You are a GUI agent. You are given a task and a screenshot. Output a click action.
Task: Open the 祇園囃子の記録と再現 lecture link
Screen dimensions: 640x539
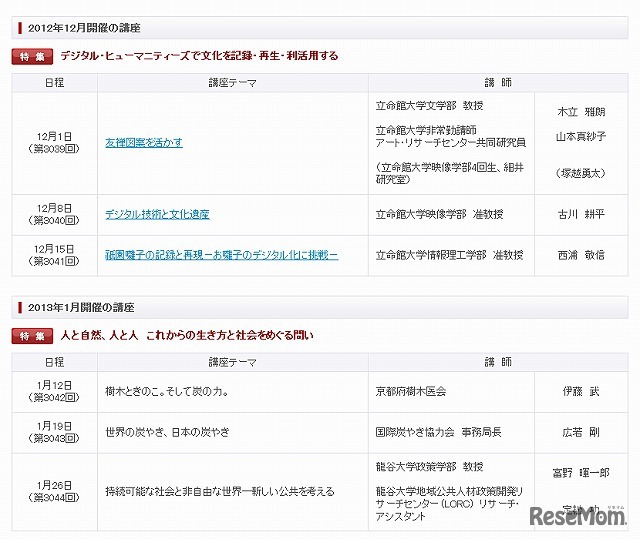pos(222,255)
